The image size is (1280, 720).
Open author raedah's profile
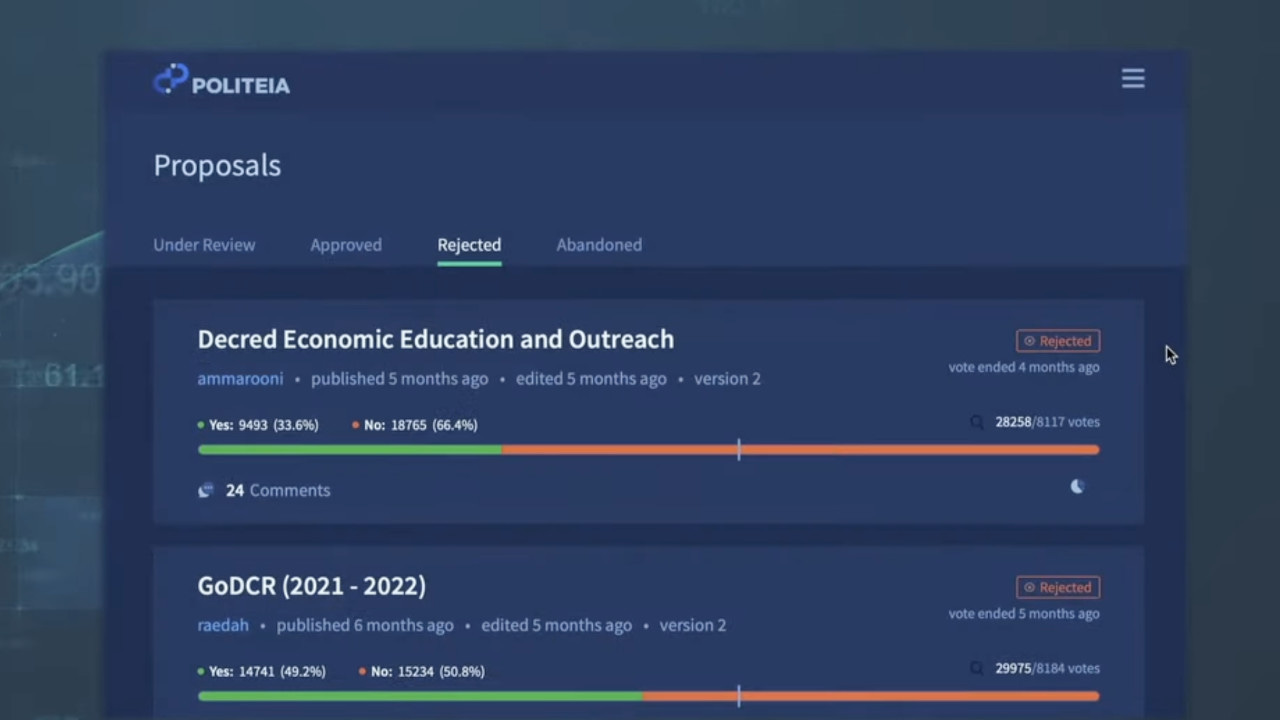223,625
